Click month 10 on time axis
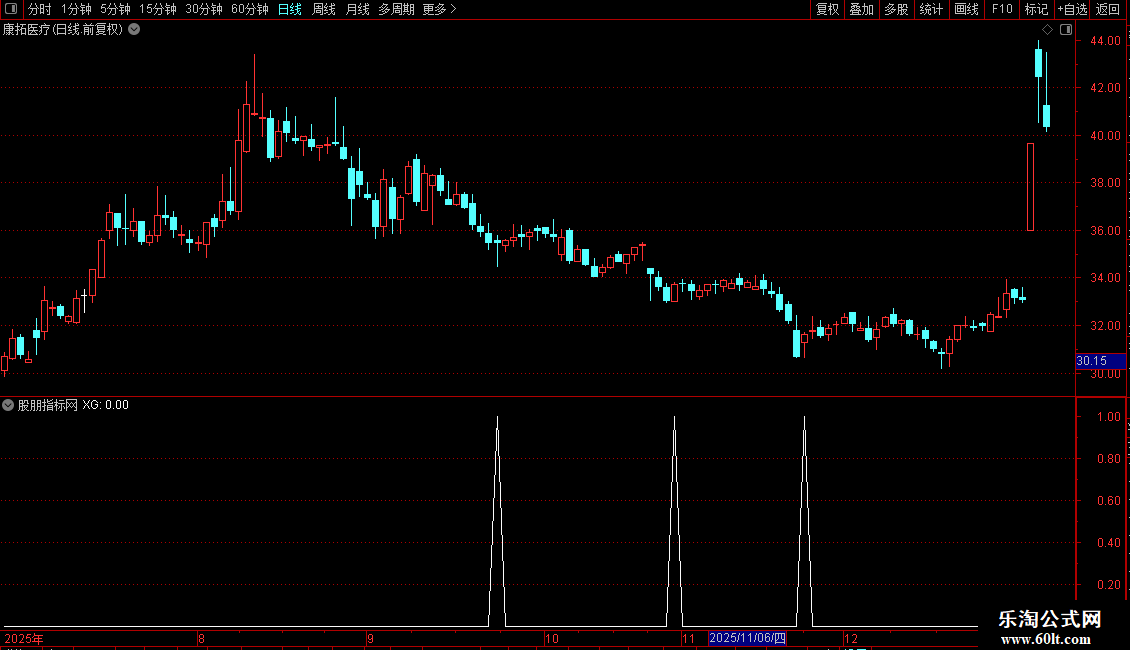1130x650 pixels. click(x=551, y=638)
